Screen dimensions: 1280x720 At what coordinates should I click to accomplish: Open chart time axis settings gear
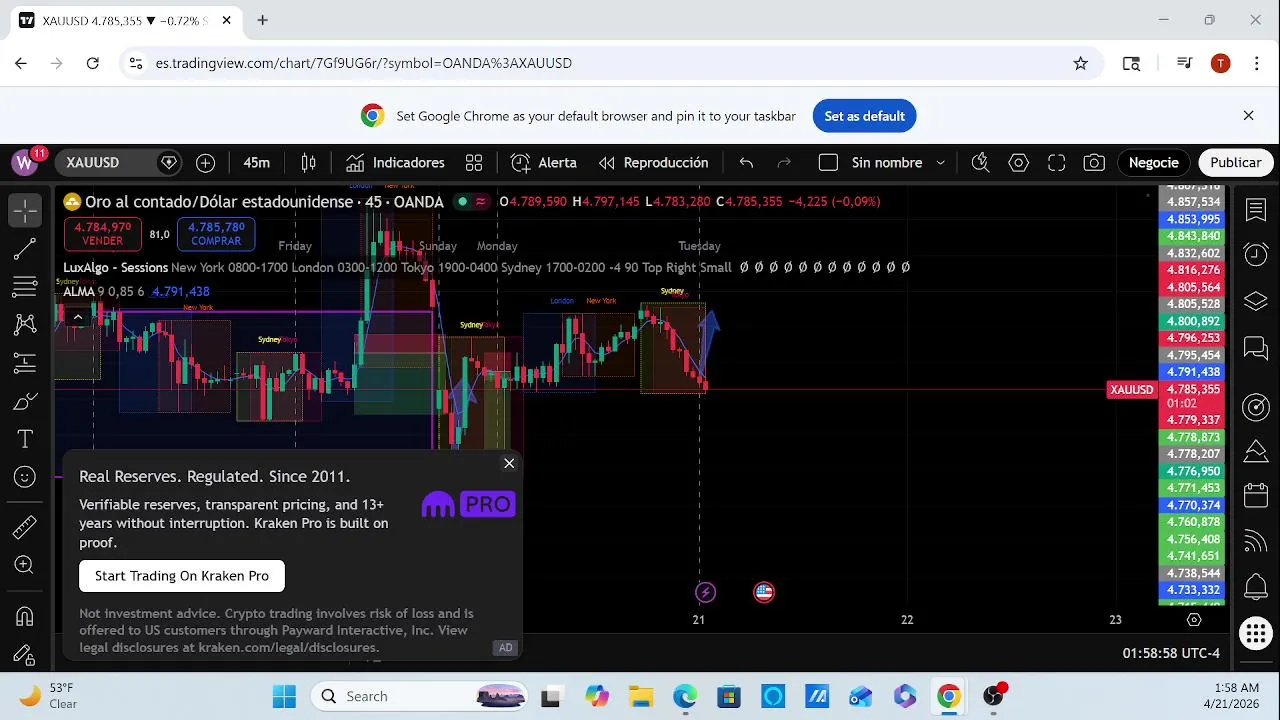(1194, 620)
